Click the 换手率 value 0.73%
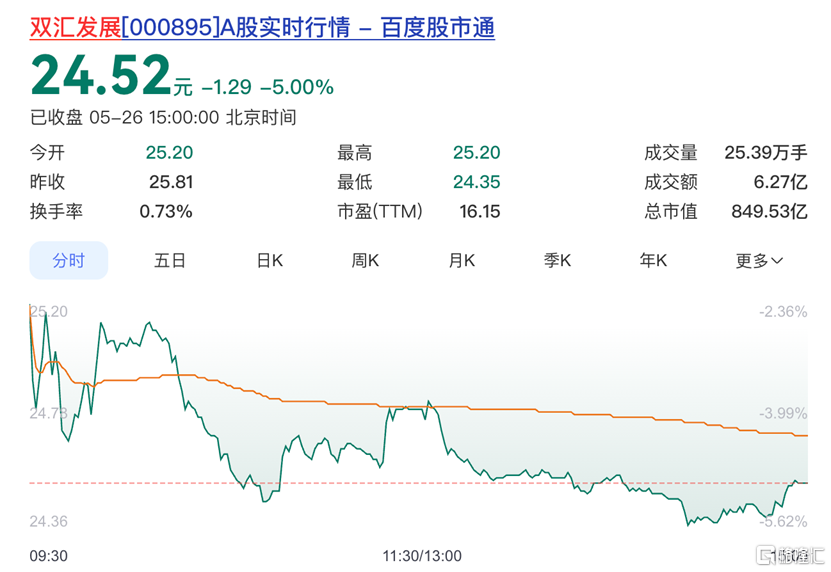The width and height of the screenshot is (831, 572). coord(166,212)
